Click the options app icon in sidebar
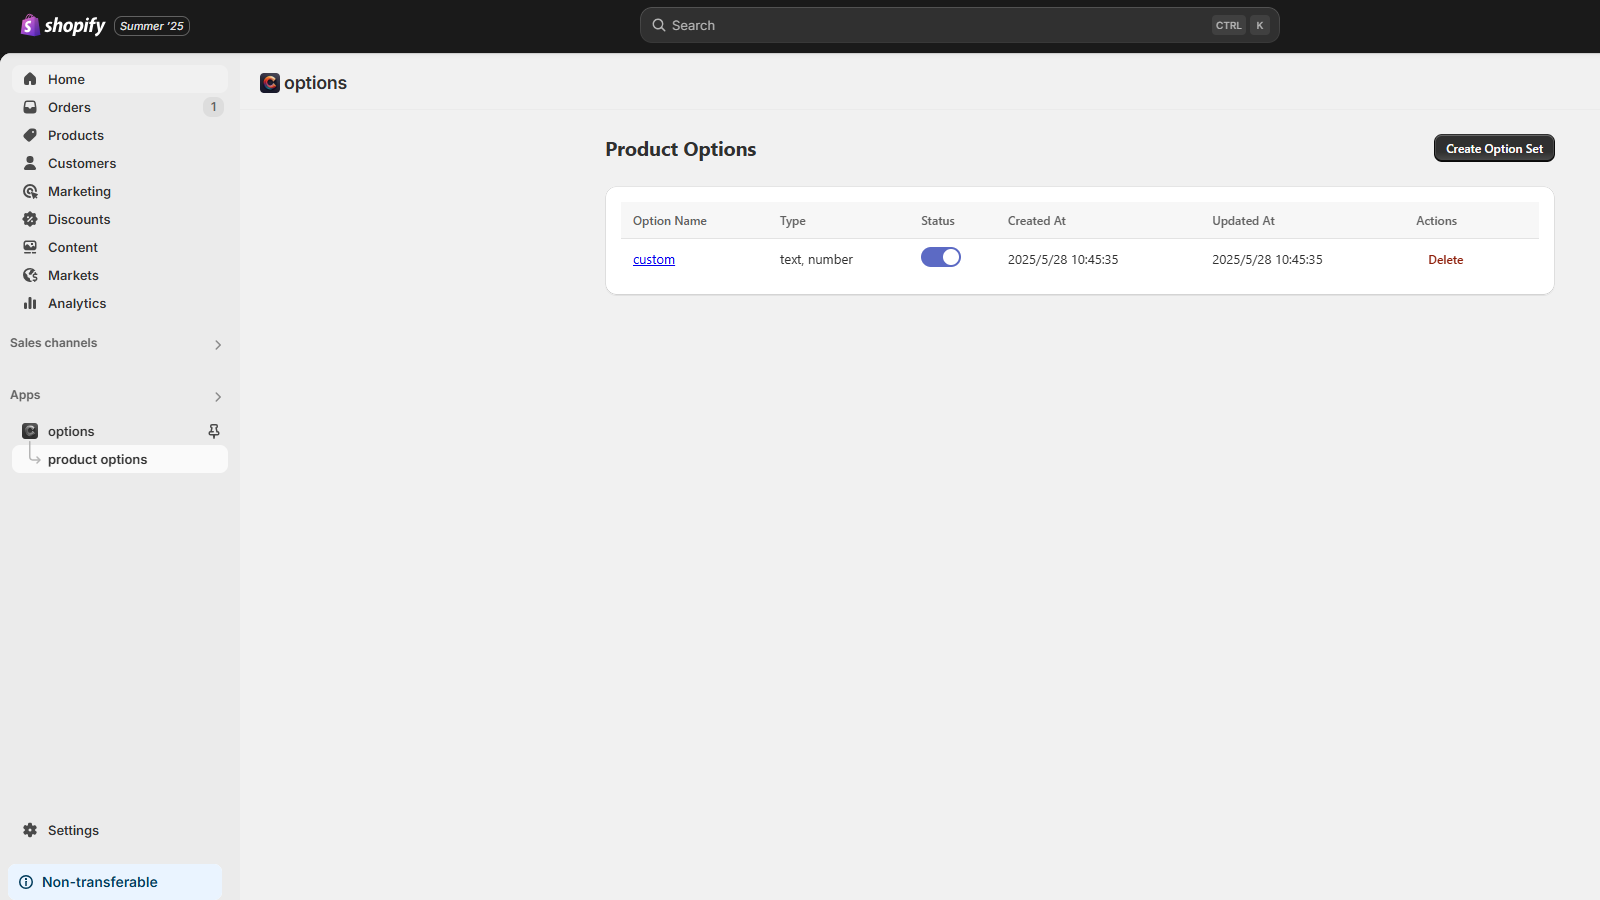Image resolution: width=1600 pixels, height=900 pixels. click(30, 431)
